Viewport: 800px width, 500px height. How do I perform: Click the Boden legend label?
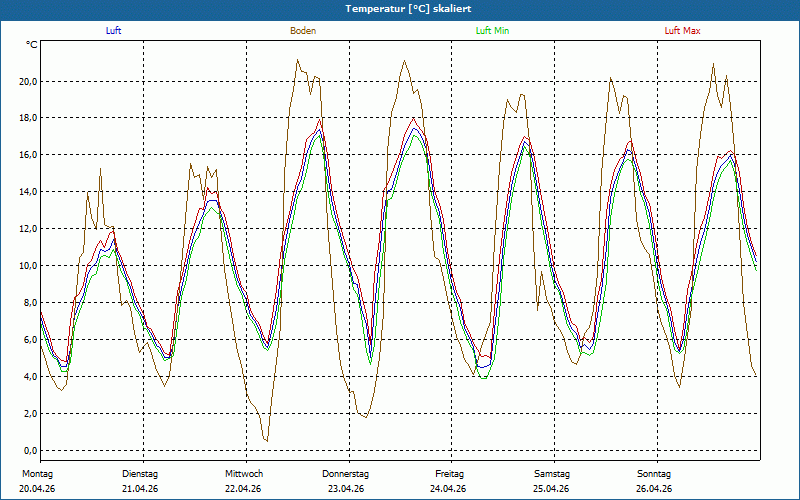pos(303,31)
